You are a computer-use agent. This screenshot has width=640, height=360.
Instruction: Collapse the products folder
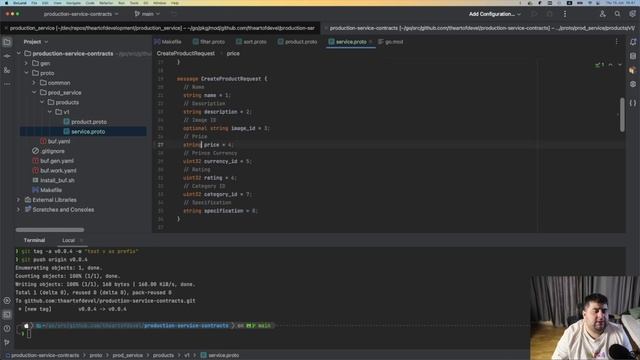(x=42, y=102)
